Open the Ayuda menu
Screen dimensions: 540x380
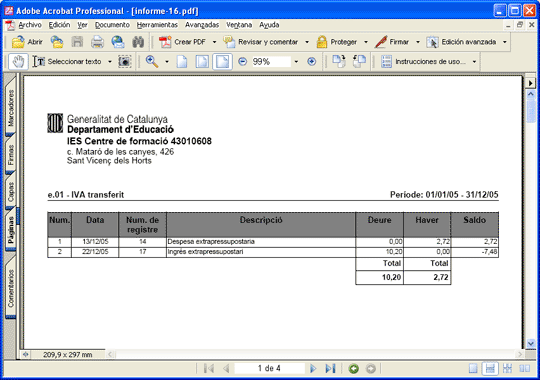pyautogui.click(x=269, y=25)
